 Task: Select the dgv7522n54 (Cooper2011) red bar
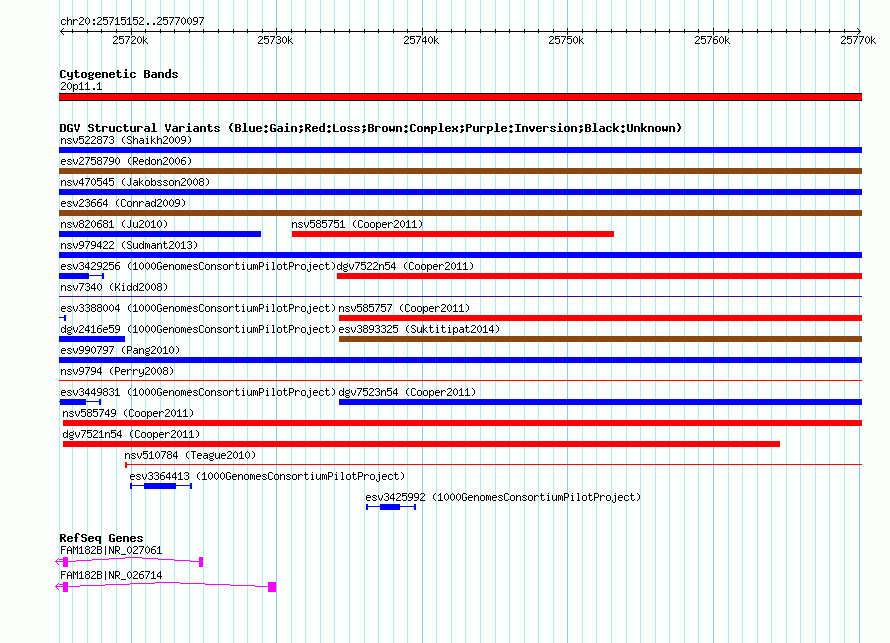click(x=599, y=276)
